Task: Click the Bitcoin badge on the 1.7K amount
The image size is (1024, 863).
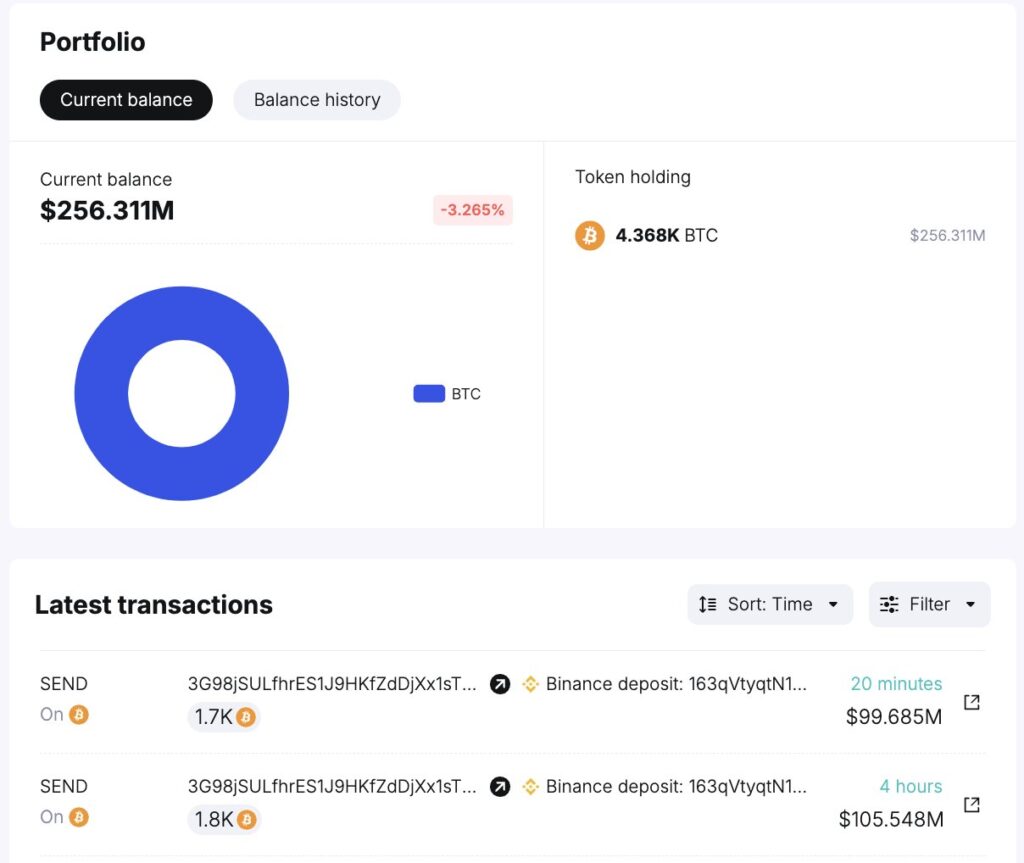Action: click(x=243, y=717)
